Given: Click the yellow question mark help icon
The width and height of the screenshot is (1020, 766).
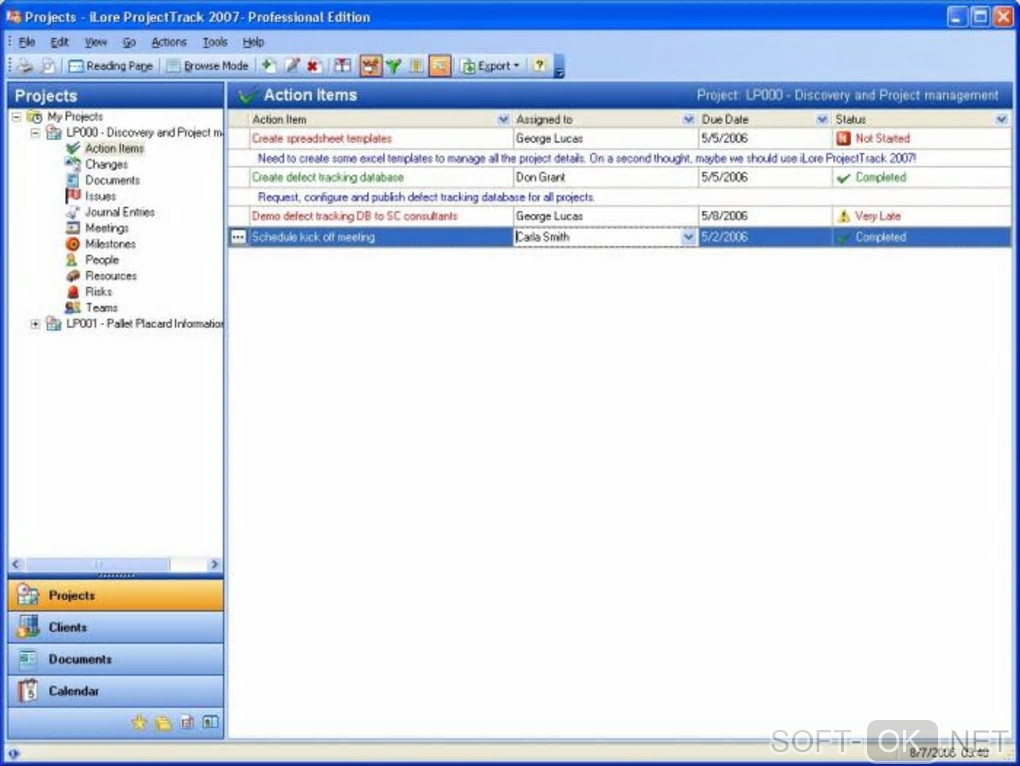Looking at the screenshot, I should [539, 65].
